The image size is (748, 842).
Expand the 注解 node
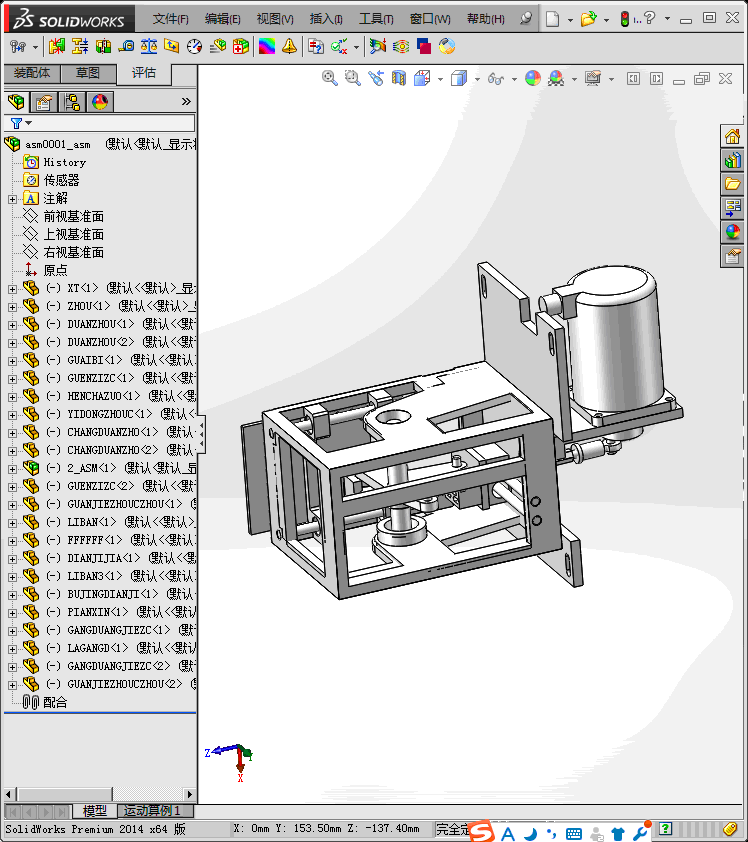[12, 199]
